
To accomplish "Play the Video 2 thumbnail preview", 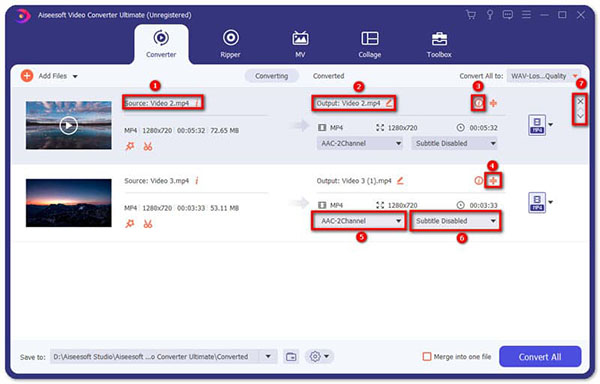I will (68, 125).
